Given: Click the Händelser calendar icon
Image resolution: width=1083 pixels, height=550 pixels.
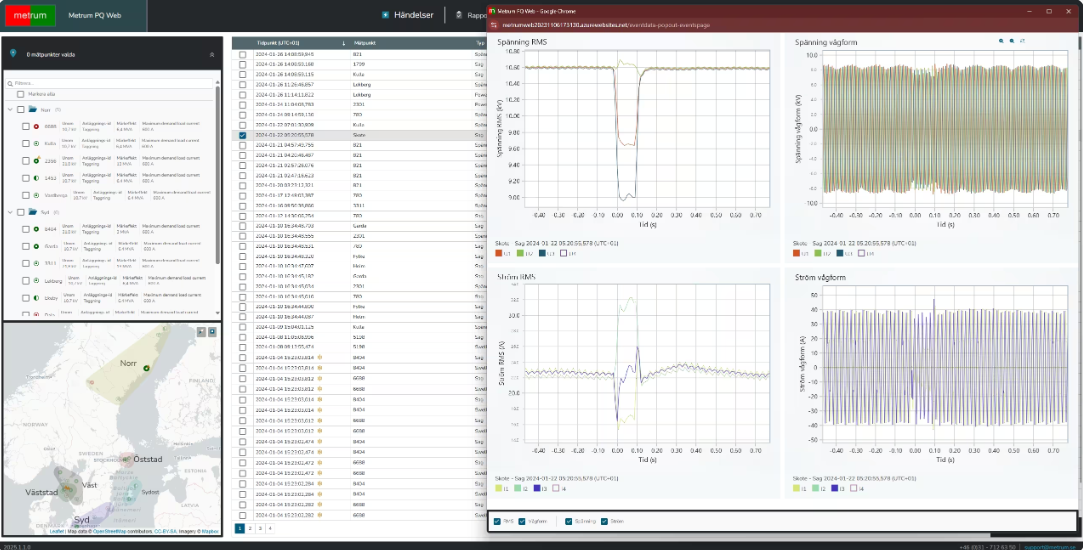Looking at the screenshot, I should click(x=385, y=15).
